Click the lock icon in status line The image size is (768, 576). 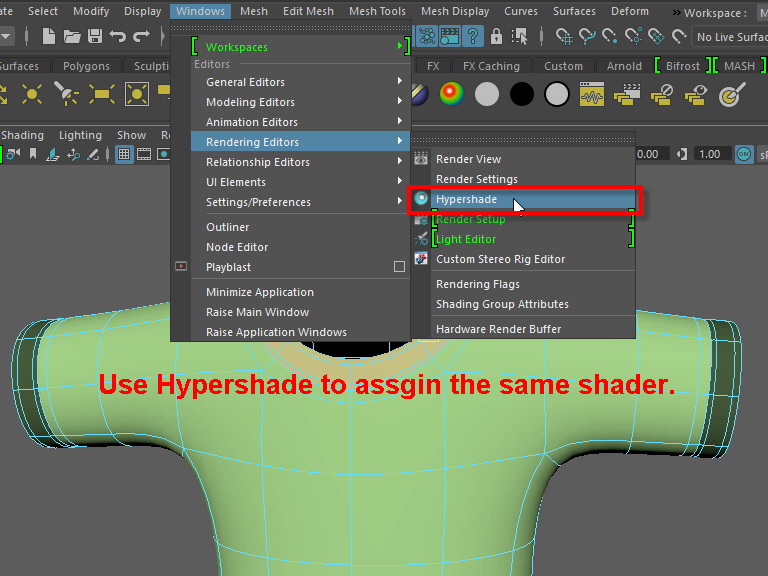tap(497, 36)
